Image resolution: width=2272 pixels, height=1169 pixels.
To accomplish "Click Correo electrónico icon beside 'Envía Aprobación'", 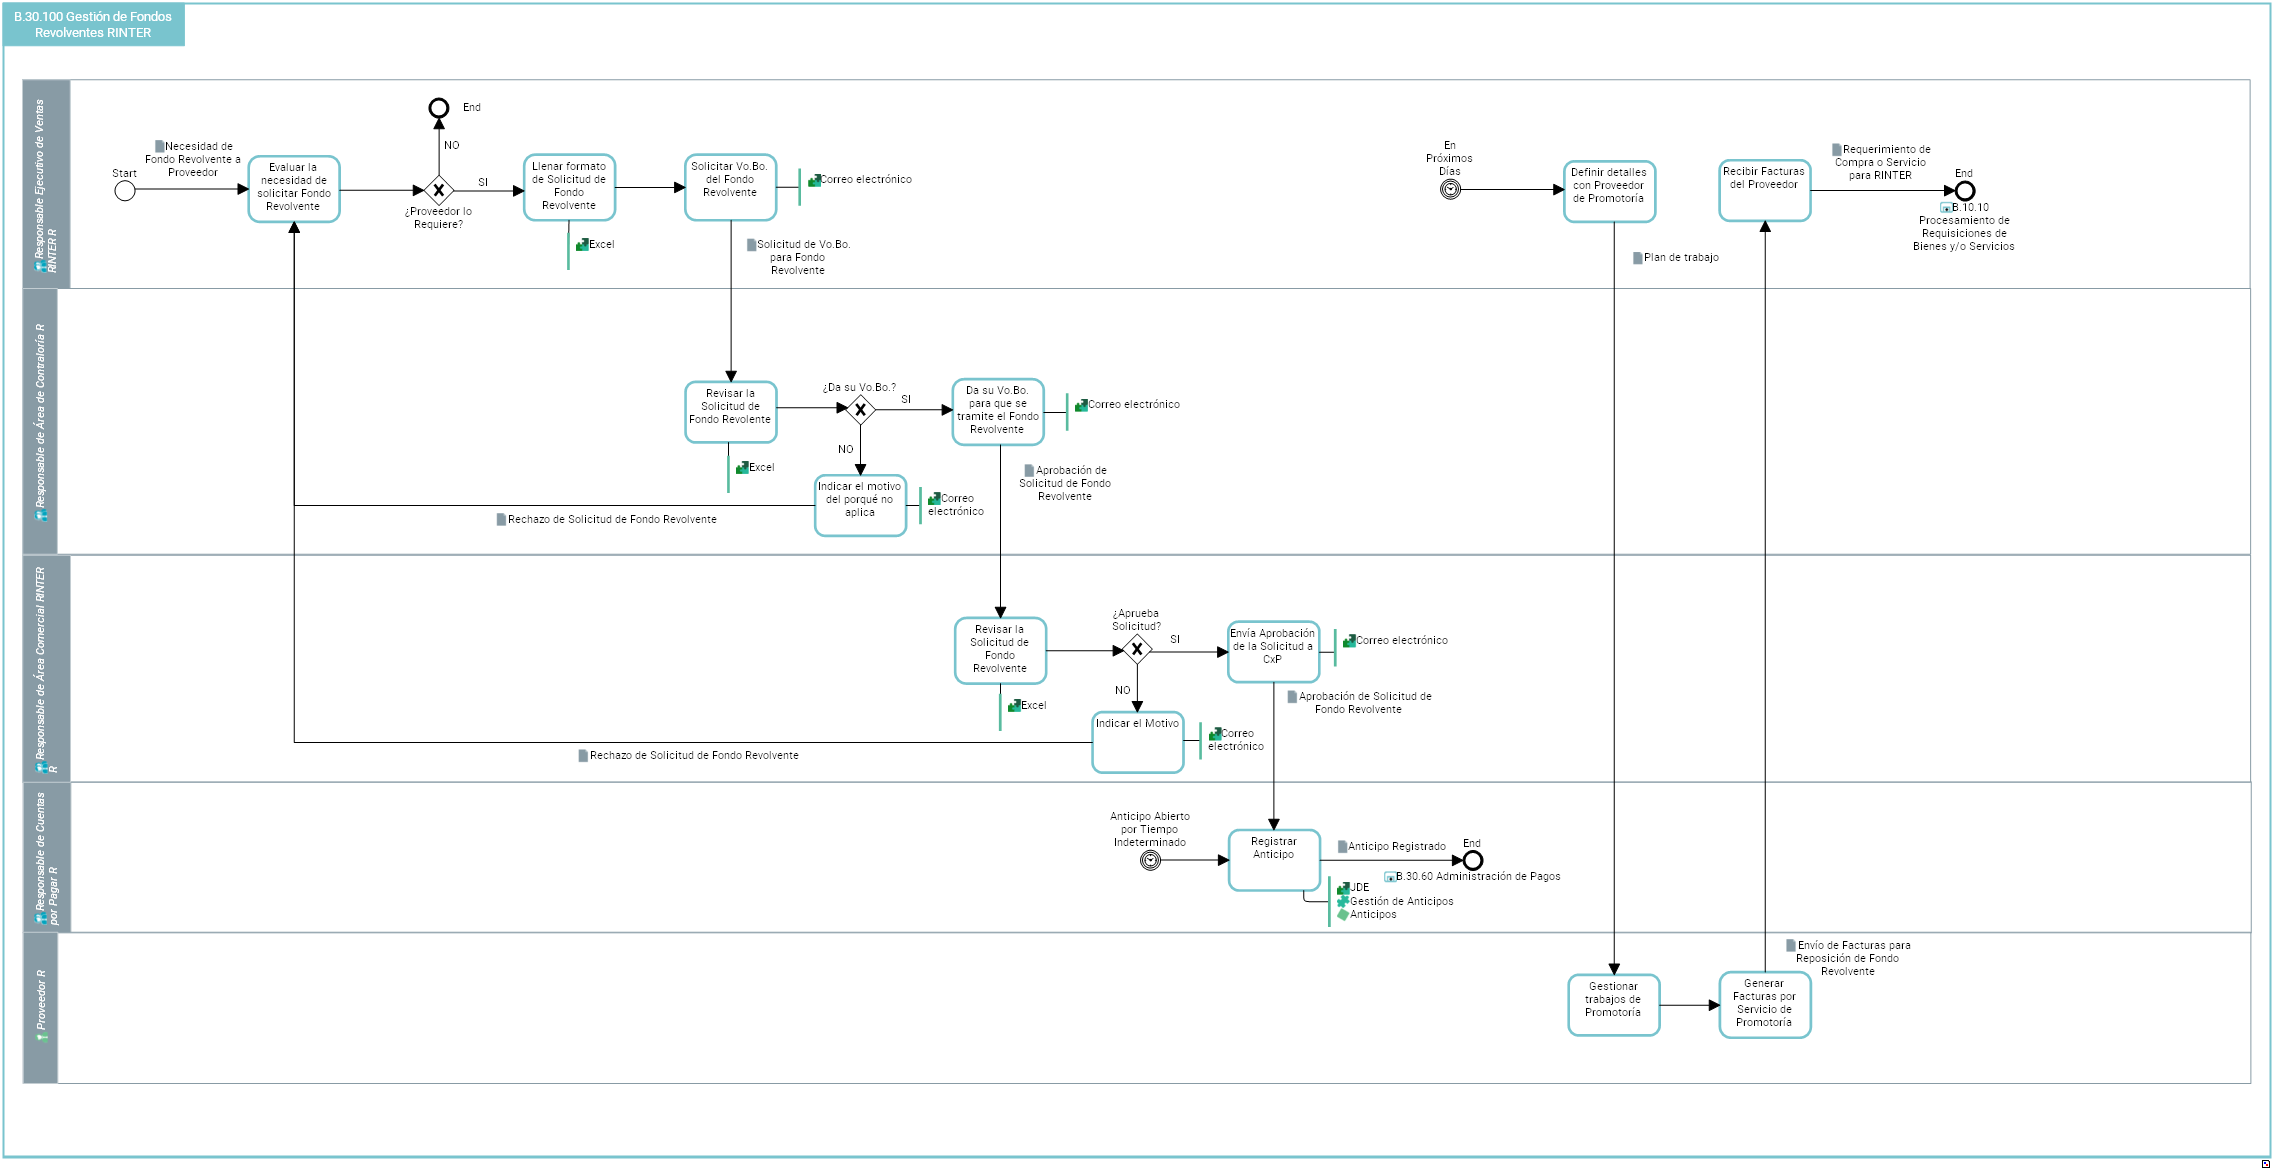I will click(x=1349, y=641).
